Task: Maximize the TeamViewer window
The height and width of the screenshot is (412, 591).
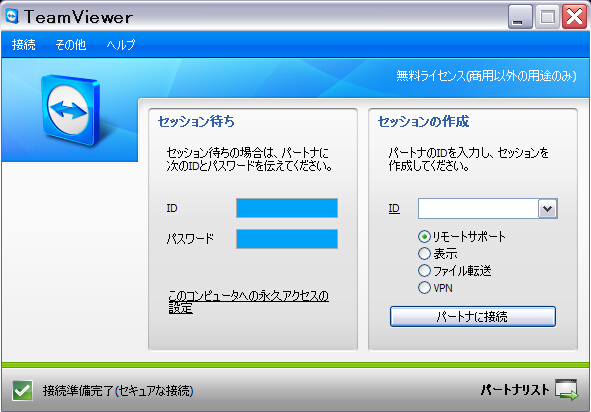Action: [547, 17]
